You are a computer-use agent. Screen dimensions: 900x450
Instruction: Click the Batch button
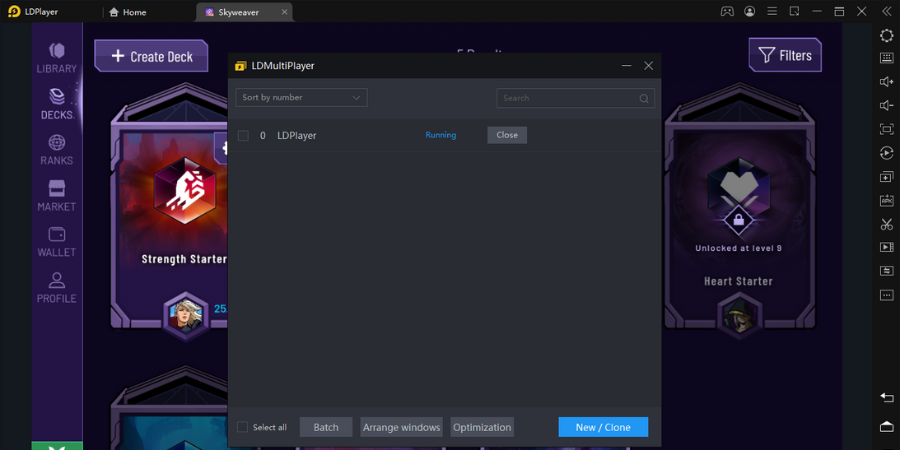[326, 427]
